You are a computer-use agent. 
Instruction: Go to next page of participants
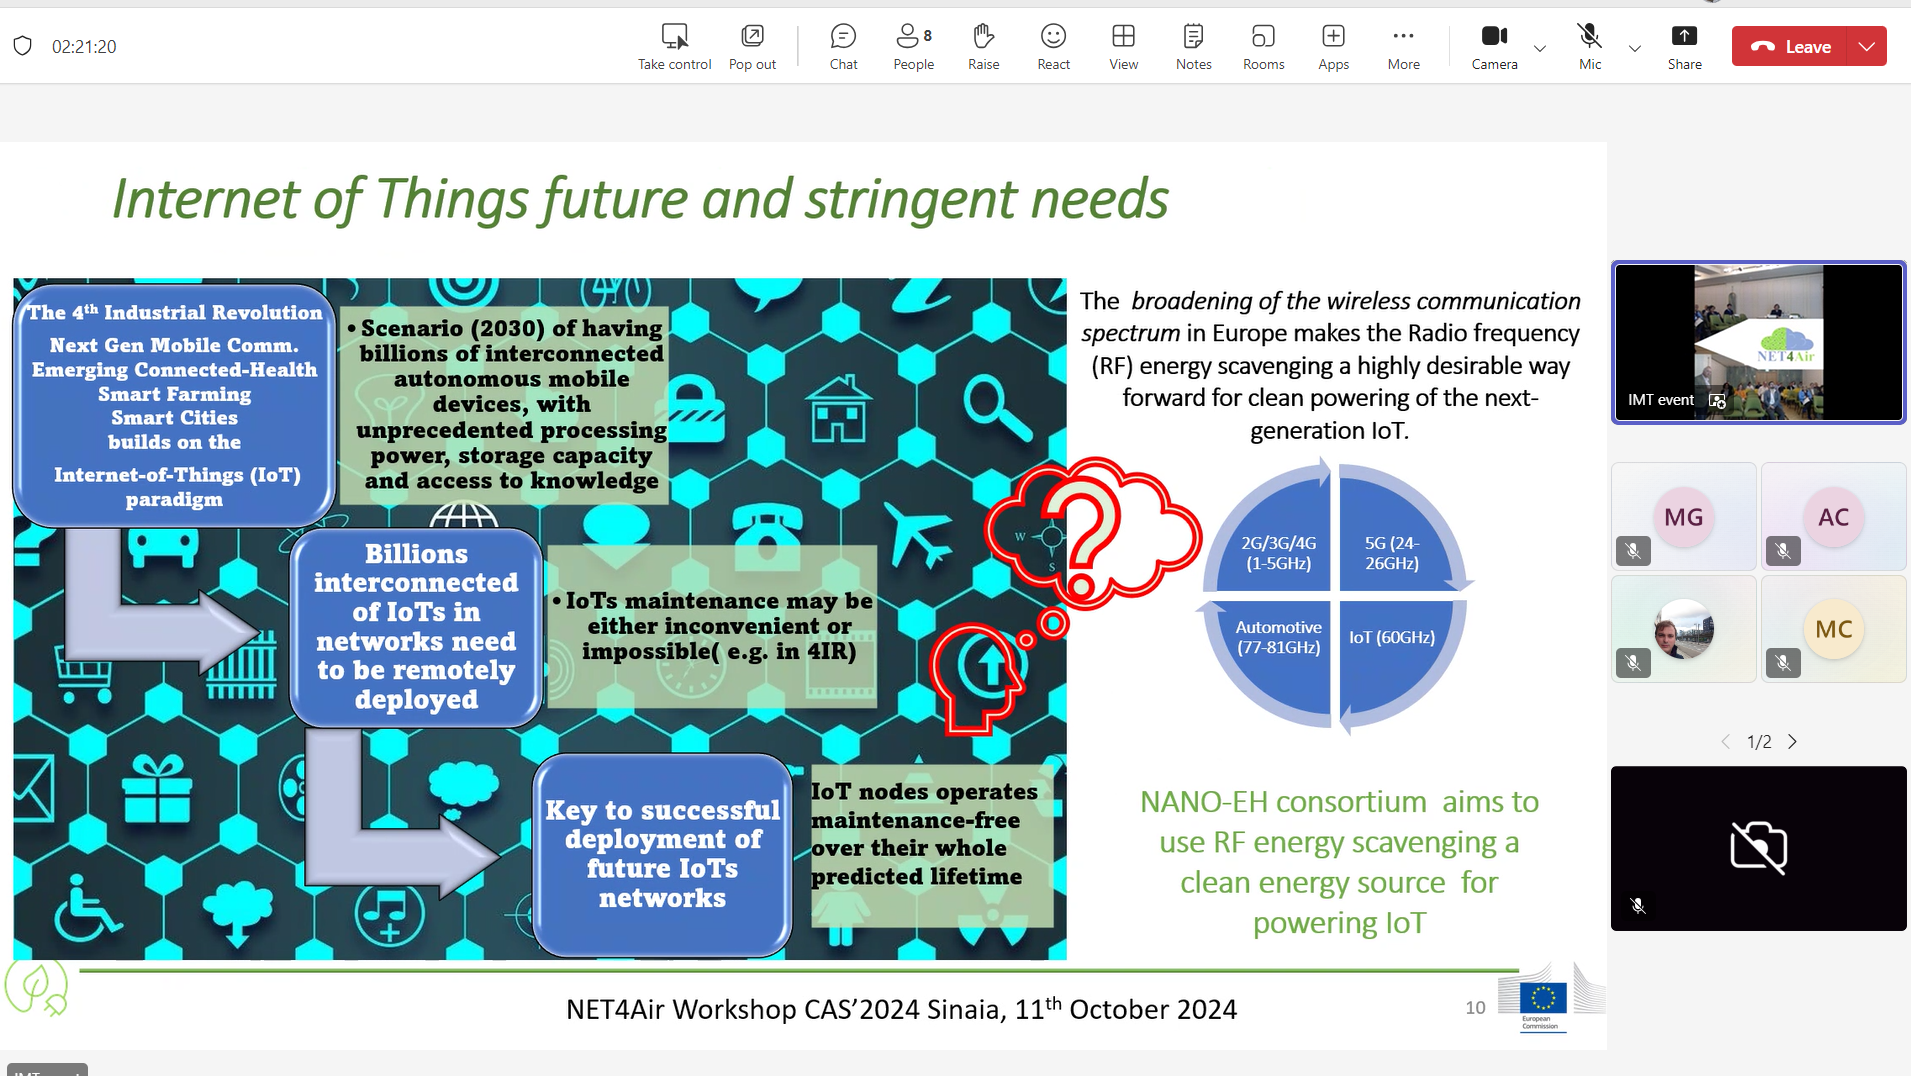pos(1792,741)
